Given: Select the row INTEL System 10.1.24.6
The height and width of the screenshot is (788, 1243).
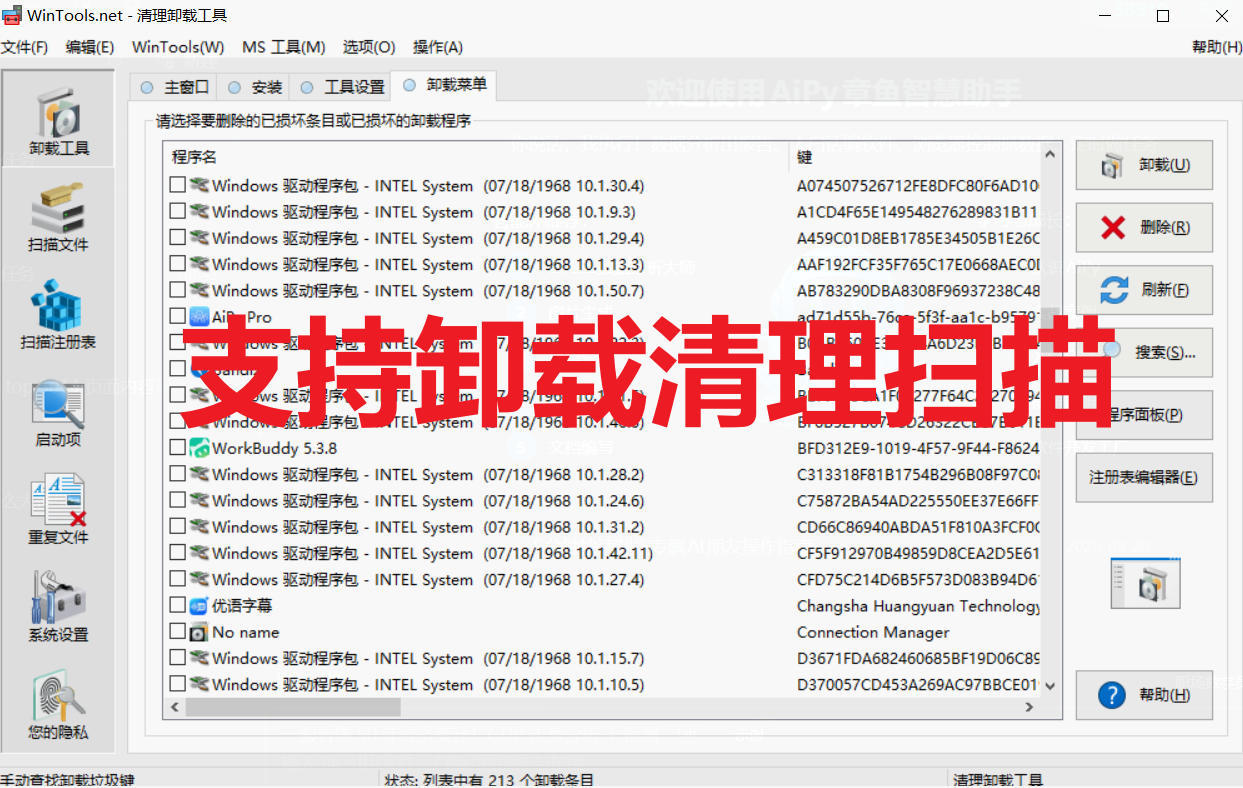Looking at the screenshot, I should pos(601,501).
